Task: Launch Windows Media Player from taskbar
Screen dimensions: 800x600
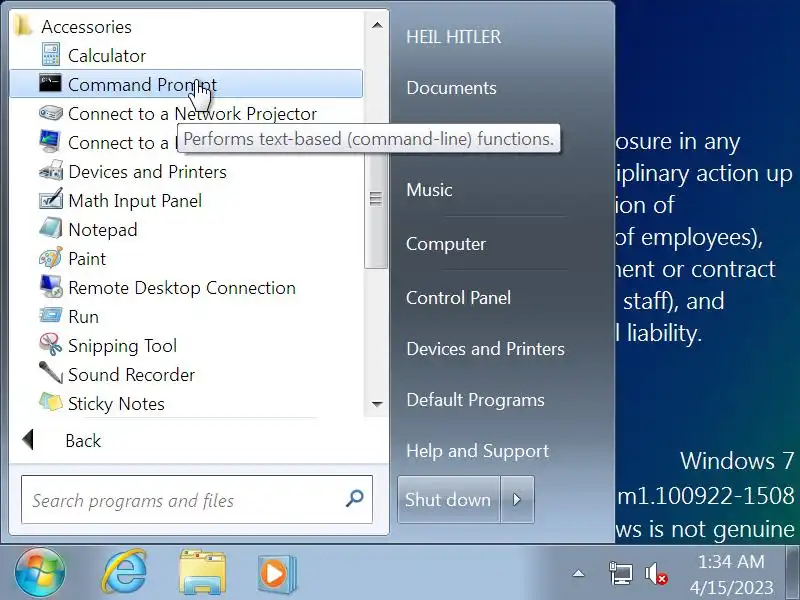Action: [276, 573]
